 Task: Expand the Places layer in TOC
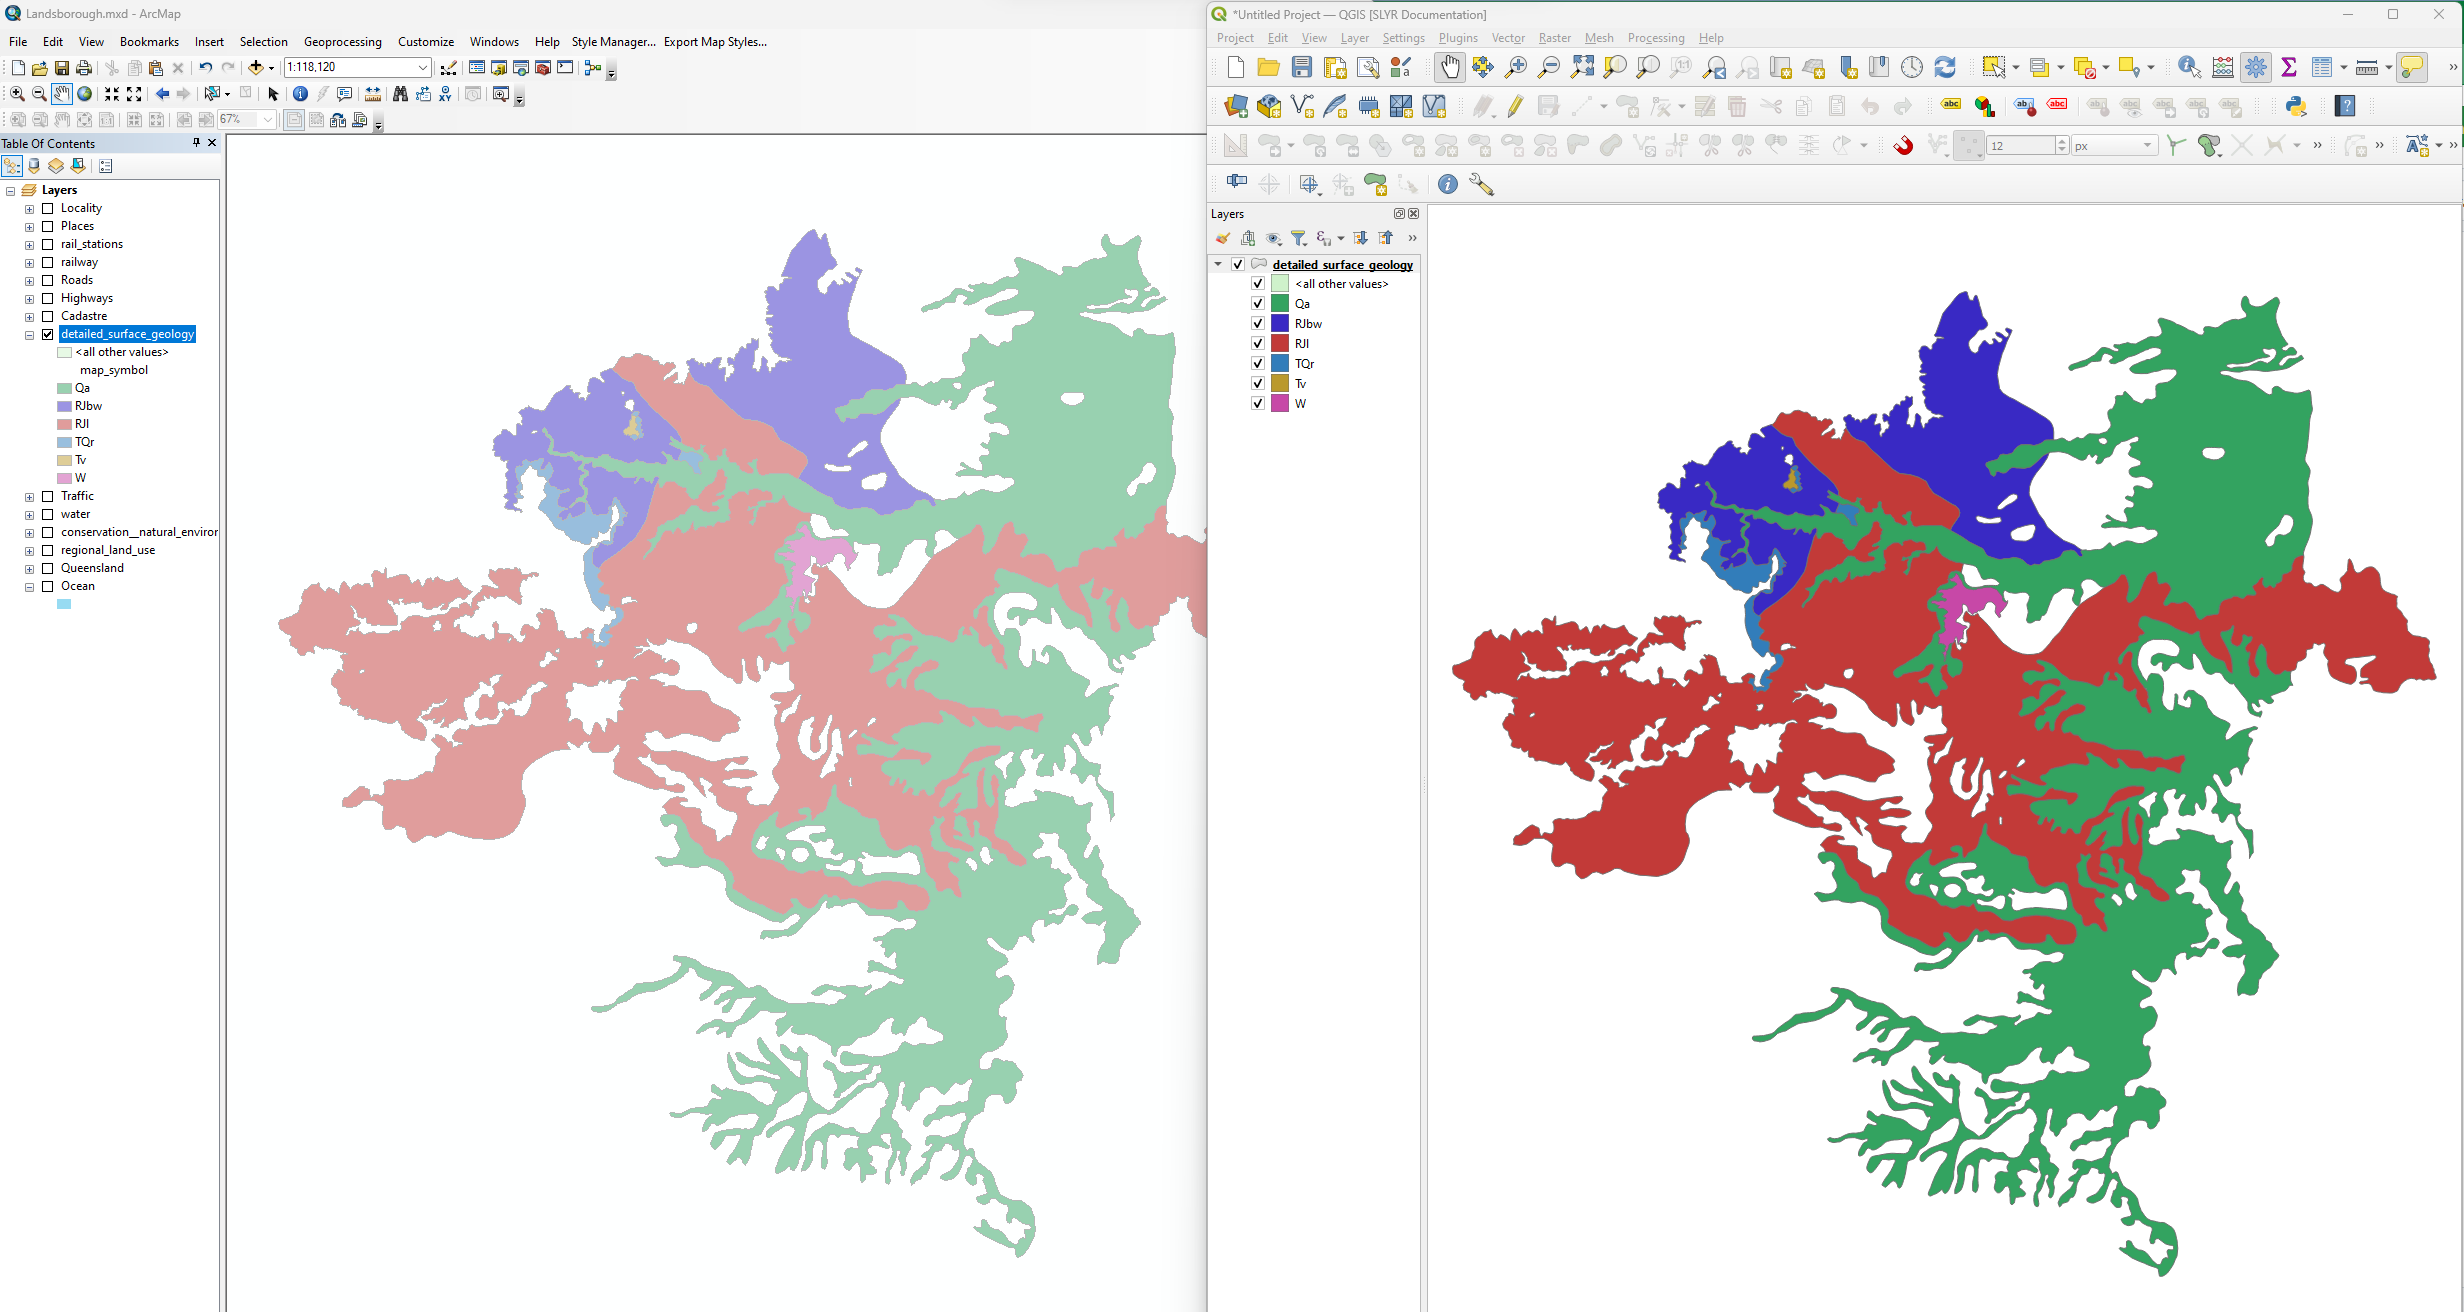click(29, 227)
